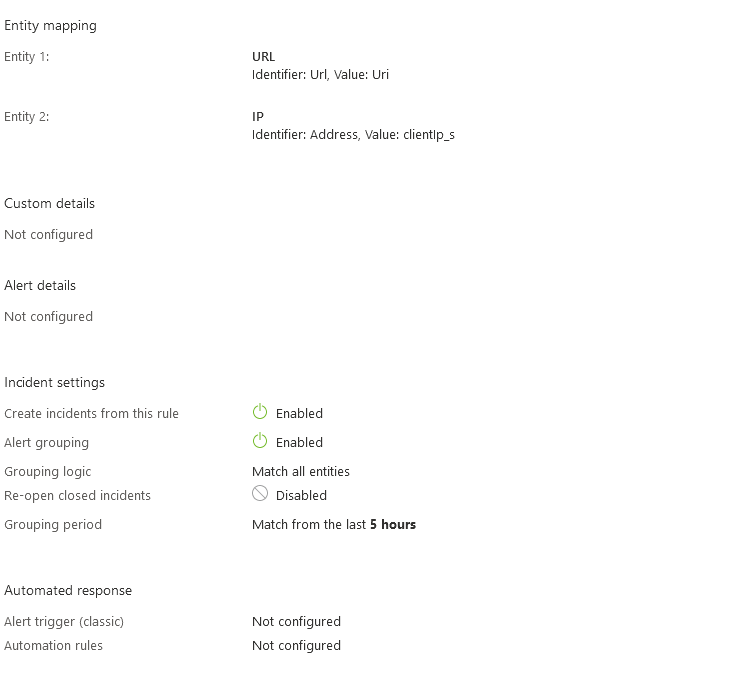Click Not configured under Custom details

click(48, 235)
